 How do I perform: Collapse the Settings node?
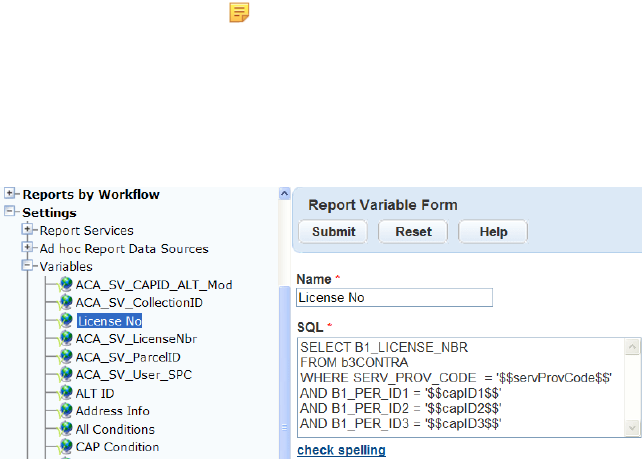tap(9, 211)
